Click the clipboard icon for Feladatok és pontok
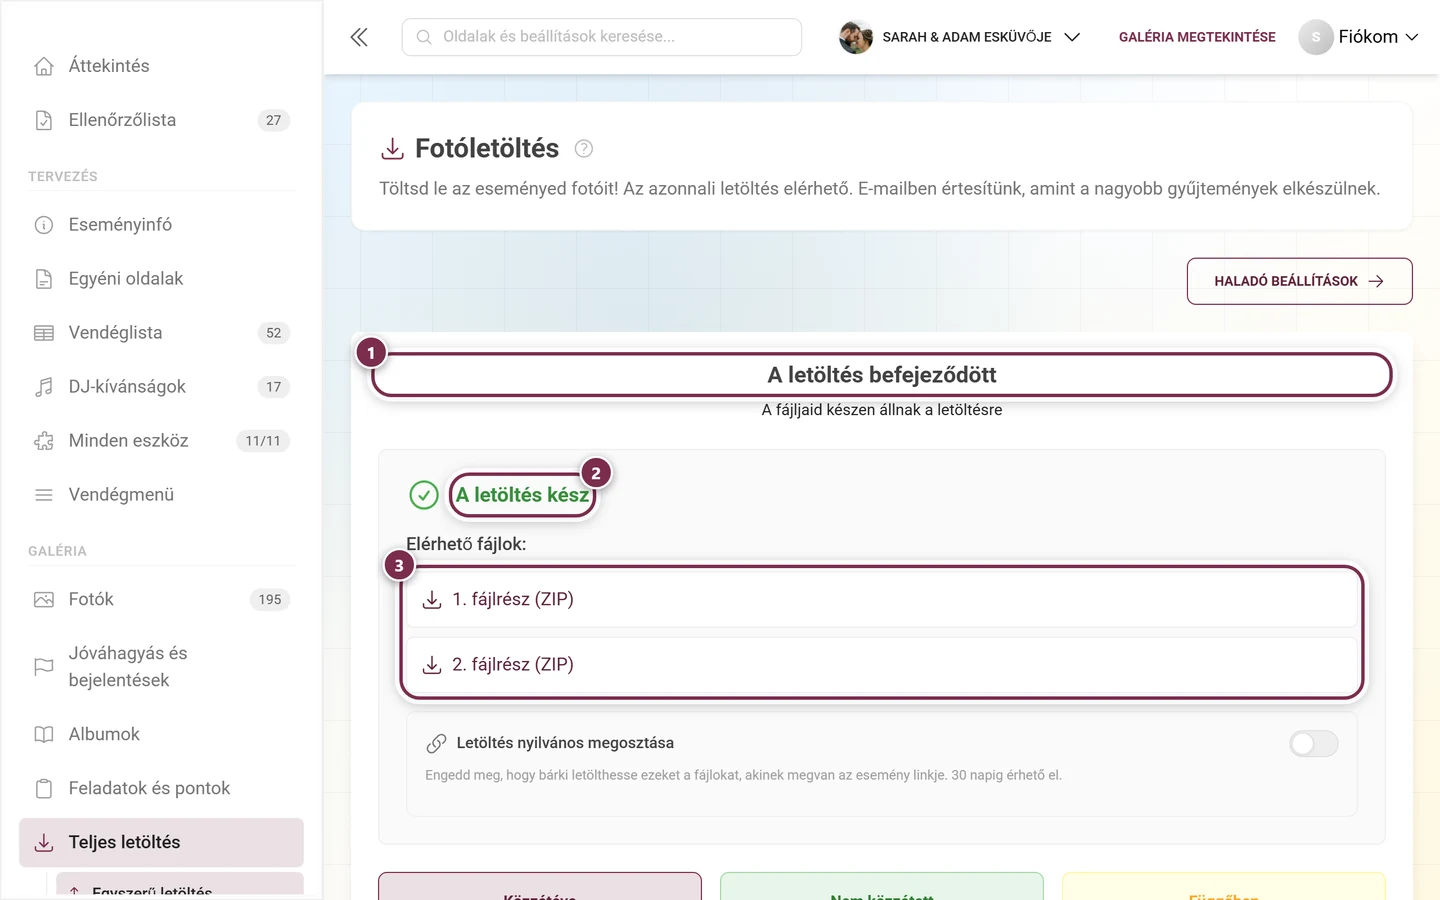The width and height of the screenshot is (1440, 900). pyautogui.click(x=44, y=789)
